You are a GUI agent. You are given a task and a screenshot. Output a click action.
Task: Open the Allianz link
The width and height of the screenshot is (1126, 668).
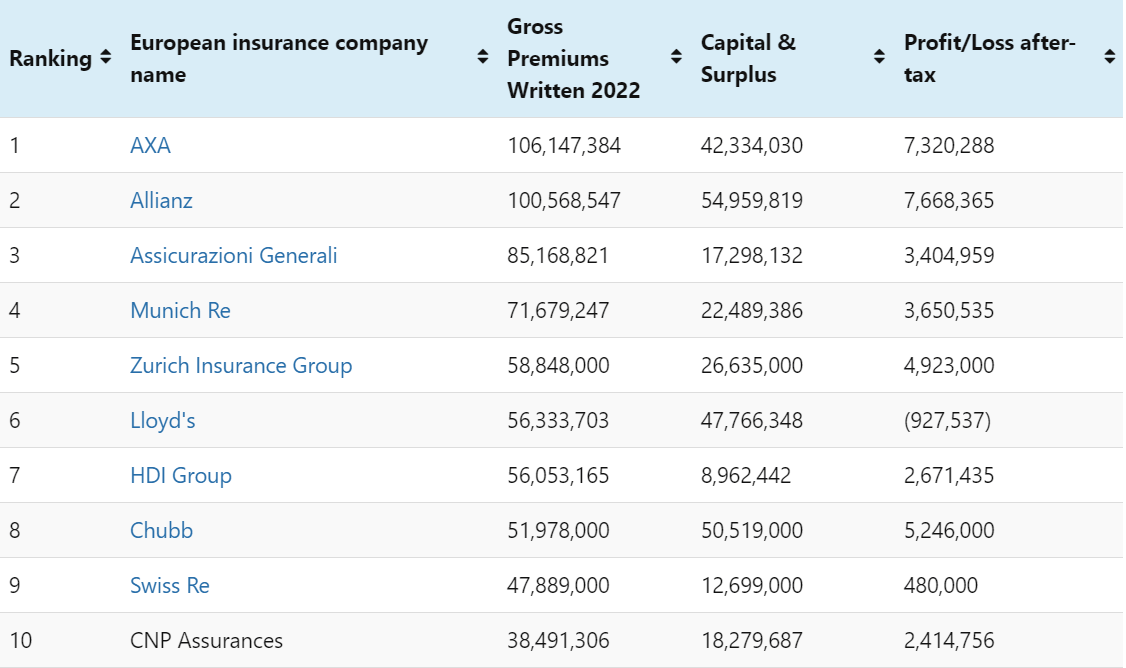coord(161,201)
